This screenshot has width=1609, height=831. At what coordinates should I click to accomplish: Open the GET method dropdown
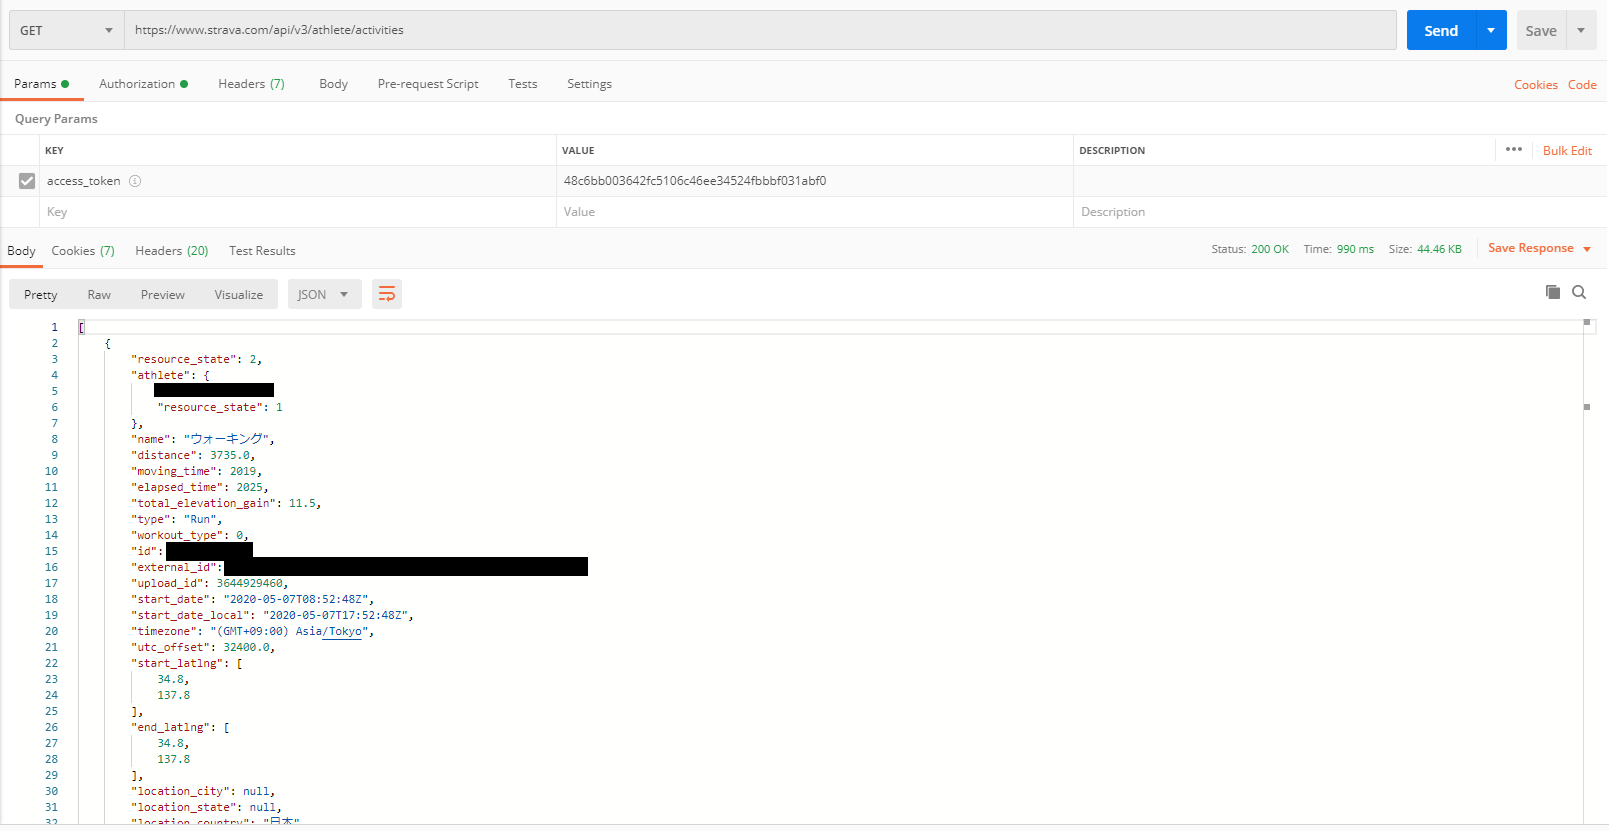[66, 30]
